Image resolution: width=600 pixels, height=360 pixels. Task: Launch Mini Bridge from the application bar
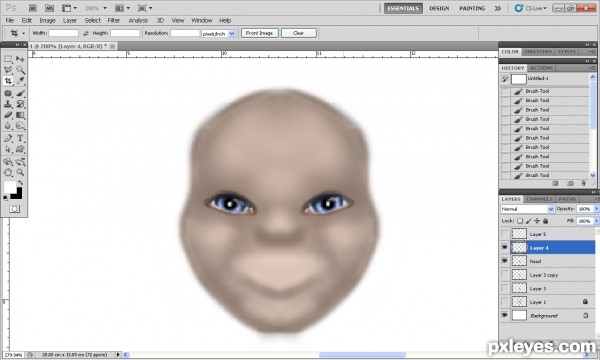pyautogui.click(x=49, y=8)
